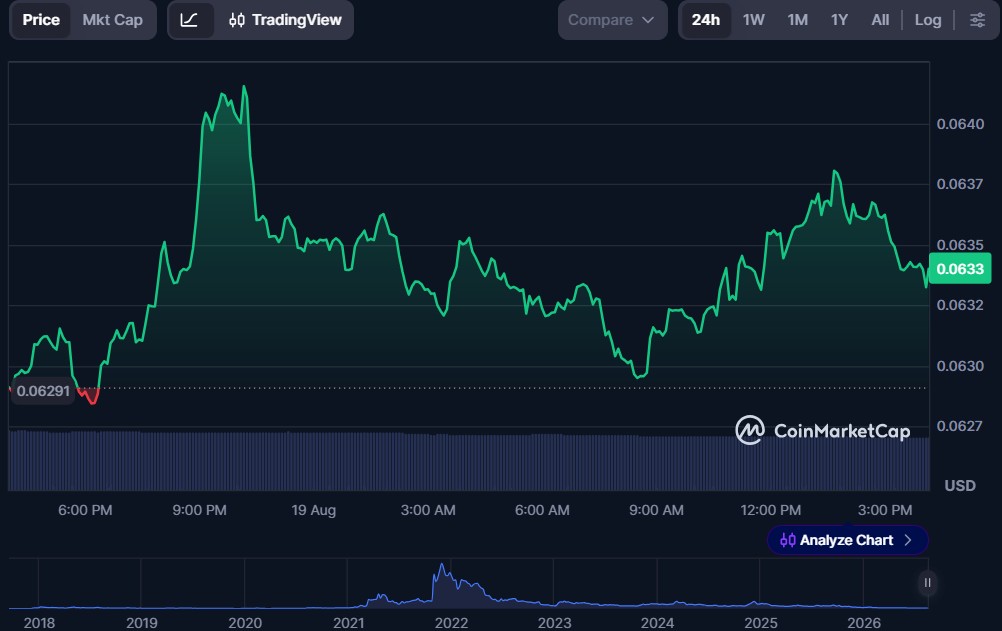Click the Analyze Chart button
Viewport: 1002px width, 631px height.
[x=847, y=540]
